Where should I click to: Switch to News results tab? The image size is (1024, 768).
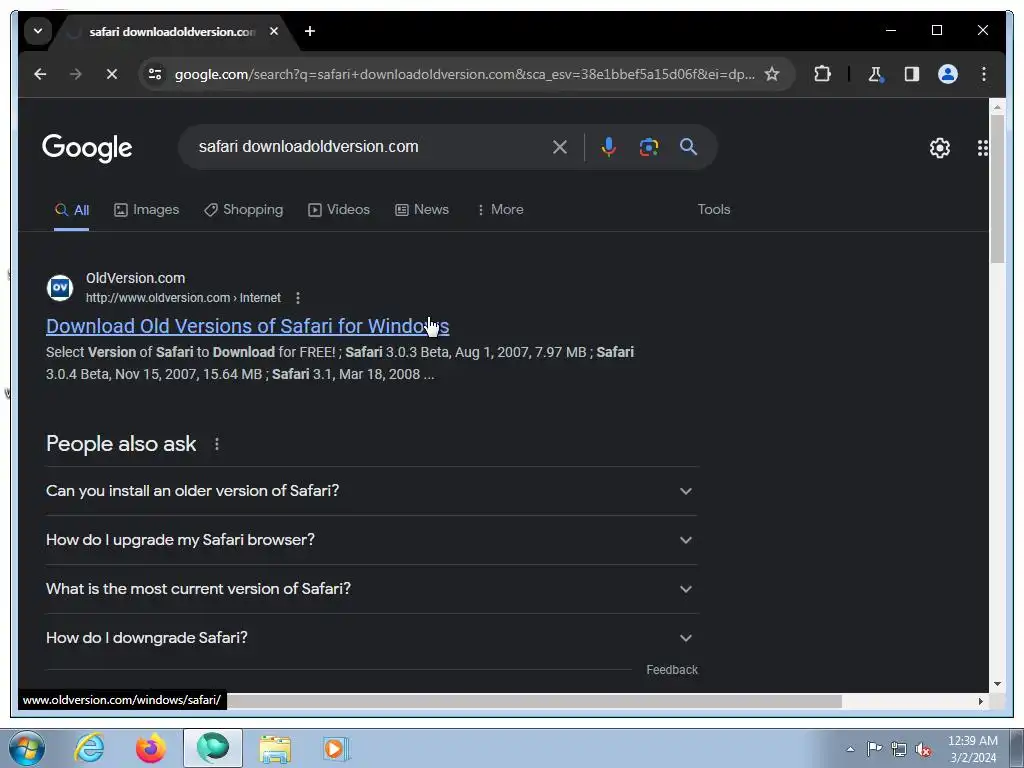(x=422, y=210)
